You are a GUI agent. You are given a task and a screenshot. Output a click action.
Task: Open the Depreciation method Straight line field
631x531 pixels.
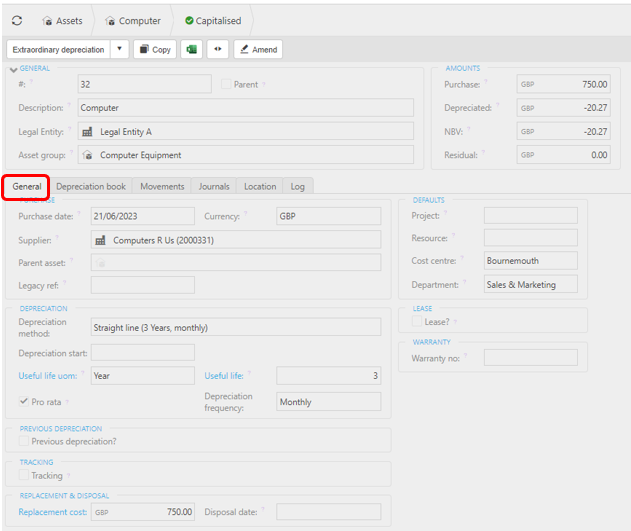236,327
